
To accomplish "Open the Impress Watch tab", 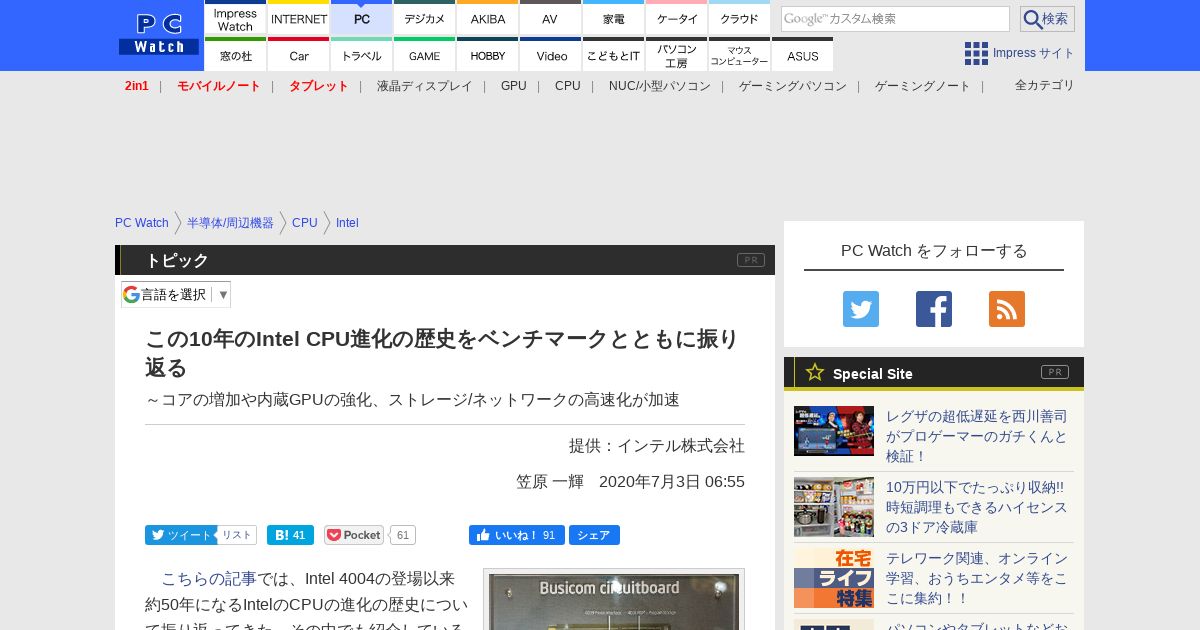I will coord(235,18).
